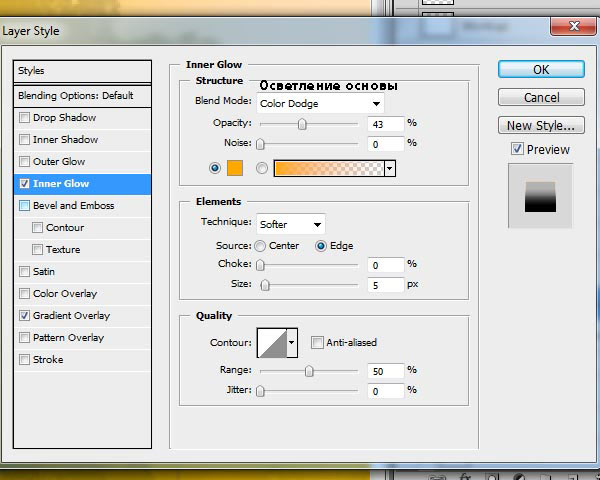Select the Pattern Overlay effect row

tap(82, 338)
